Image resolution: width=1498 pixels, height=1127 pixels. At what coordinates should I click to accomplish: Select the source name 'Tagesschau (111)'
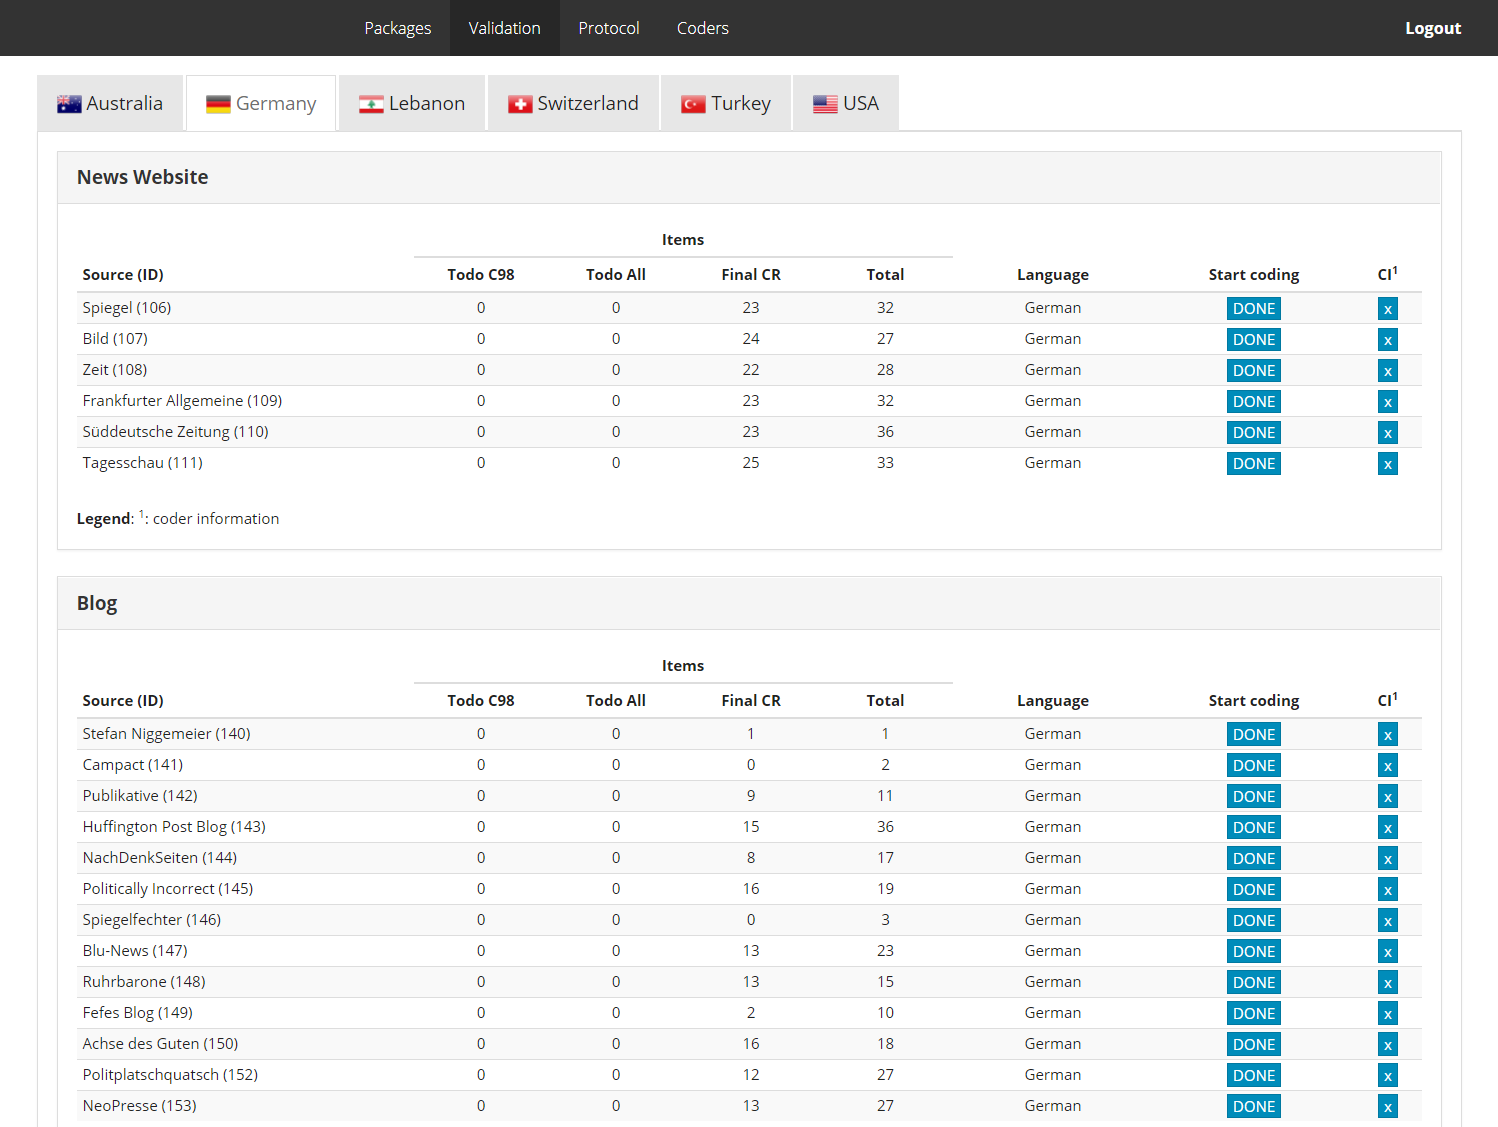(x=143, y=463)
